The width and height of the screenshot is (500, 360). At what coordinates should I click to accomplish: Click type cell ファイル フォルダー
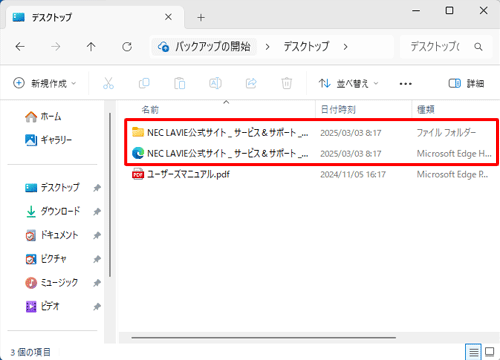point(446,133)
